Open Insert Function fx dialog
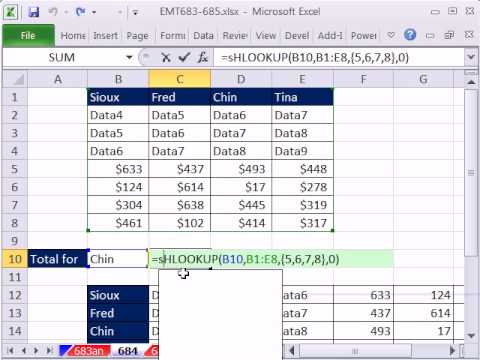This screenshot has height=360, width=480. point(202,58)
